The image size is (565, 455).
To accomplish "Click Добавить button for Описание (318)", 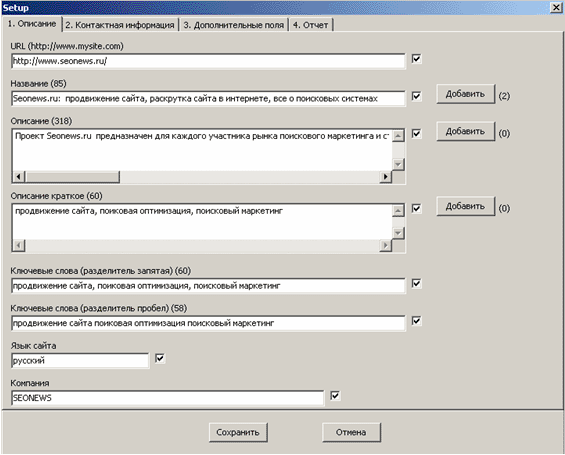I will click(x=466, y=131).
